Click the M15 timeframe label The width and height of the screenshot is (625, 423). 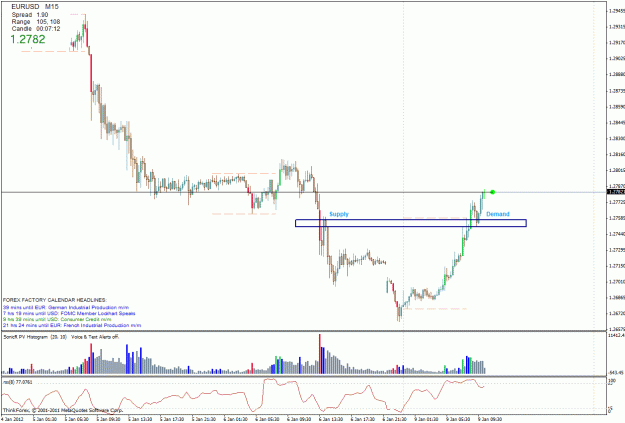click(52, 7)
